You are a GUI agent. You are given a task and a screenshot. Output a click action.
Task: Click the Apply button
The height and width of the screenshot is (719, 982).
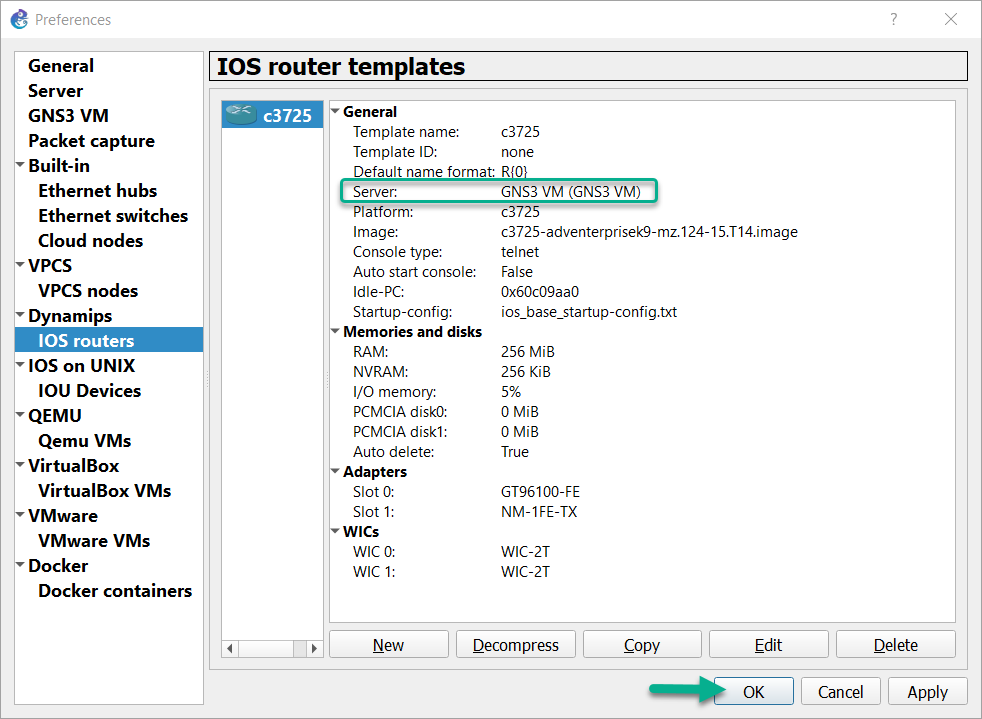[928, 691]
